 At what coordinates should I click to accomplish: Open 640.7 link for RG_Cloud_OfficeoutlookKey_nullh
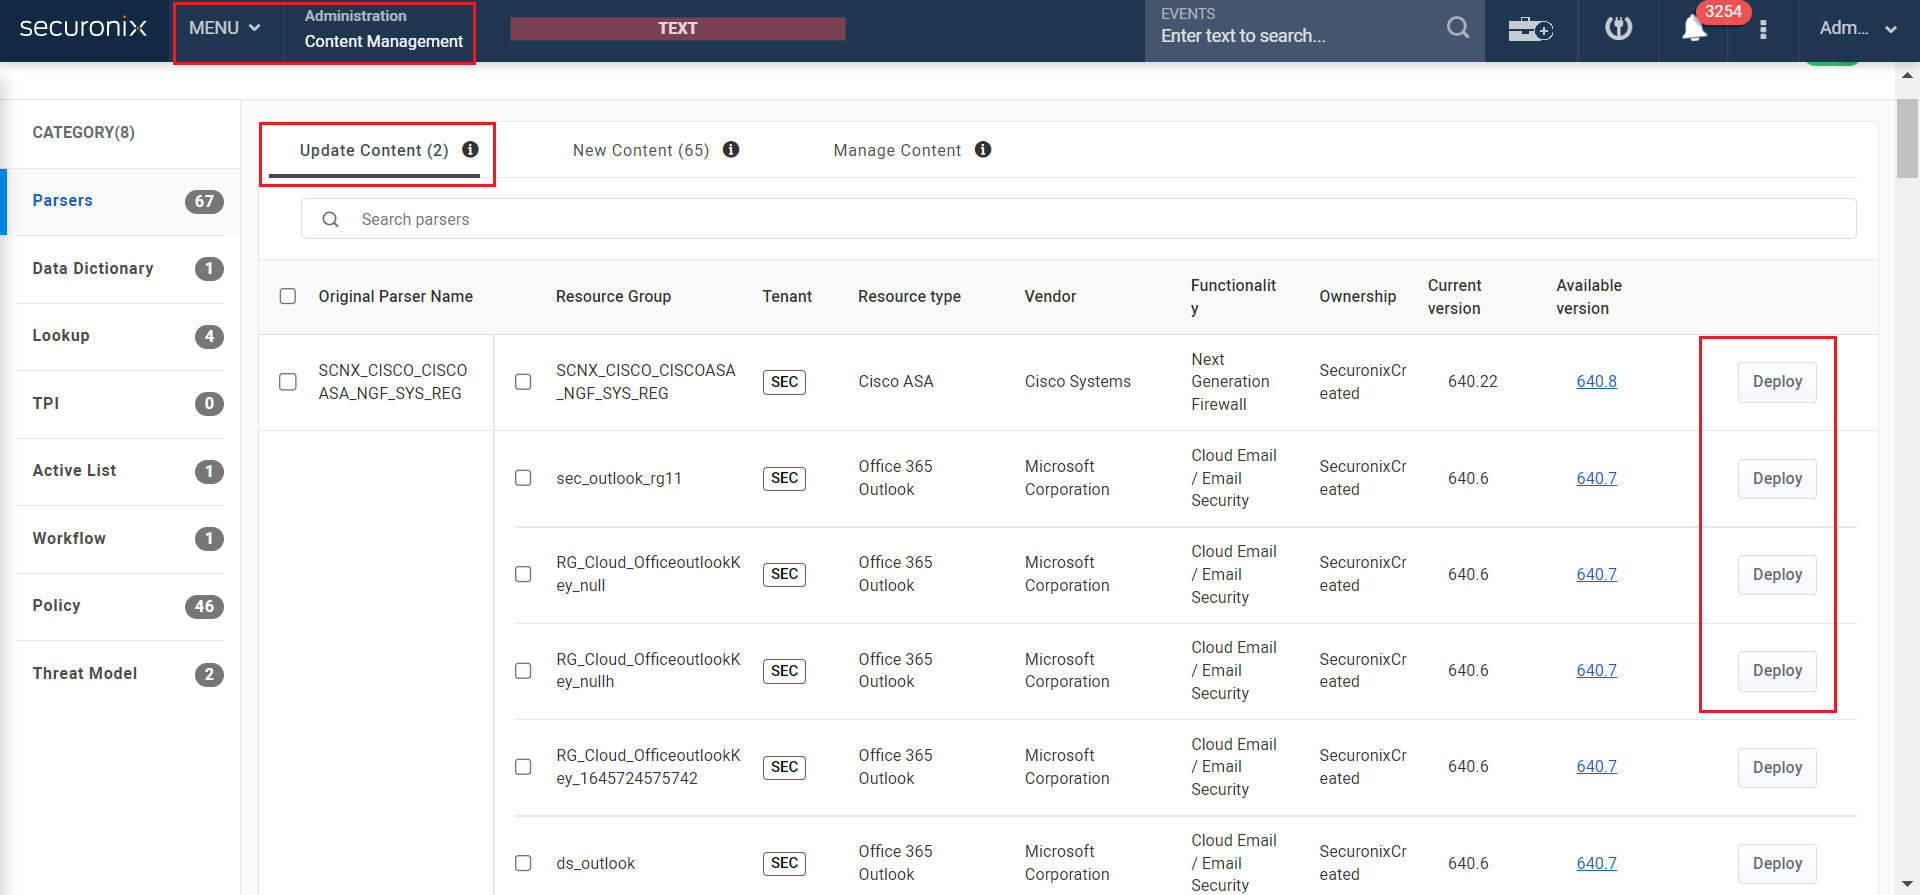(1596, 670)
